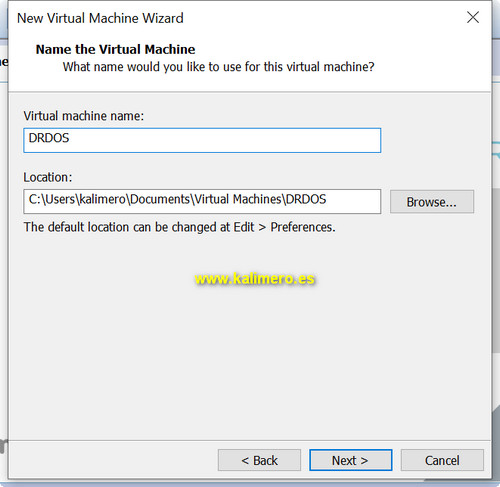This screenshot has height=487, width=500.
Task: Close the New Virtual Machine Wizard dialog
Action: pyautogui.click(x=473, y=17)
